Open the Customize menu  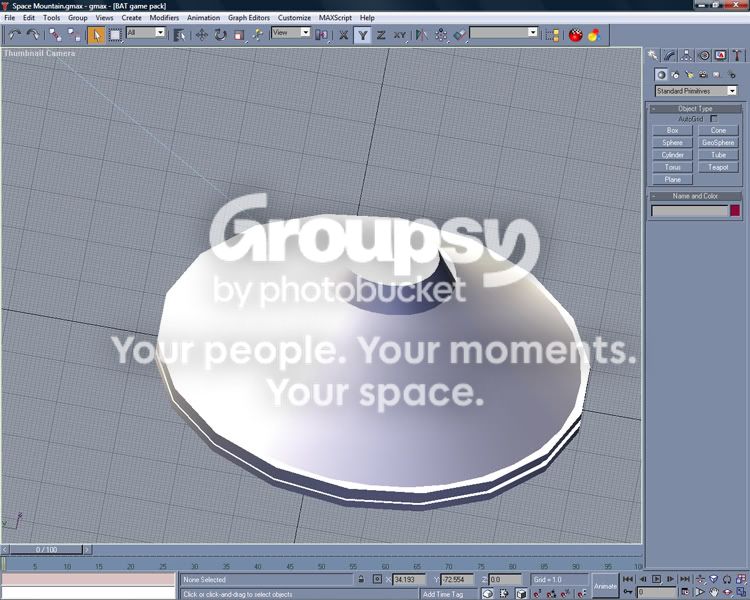tap(294, 18)
